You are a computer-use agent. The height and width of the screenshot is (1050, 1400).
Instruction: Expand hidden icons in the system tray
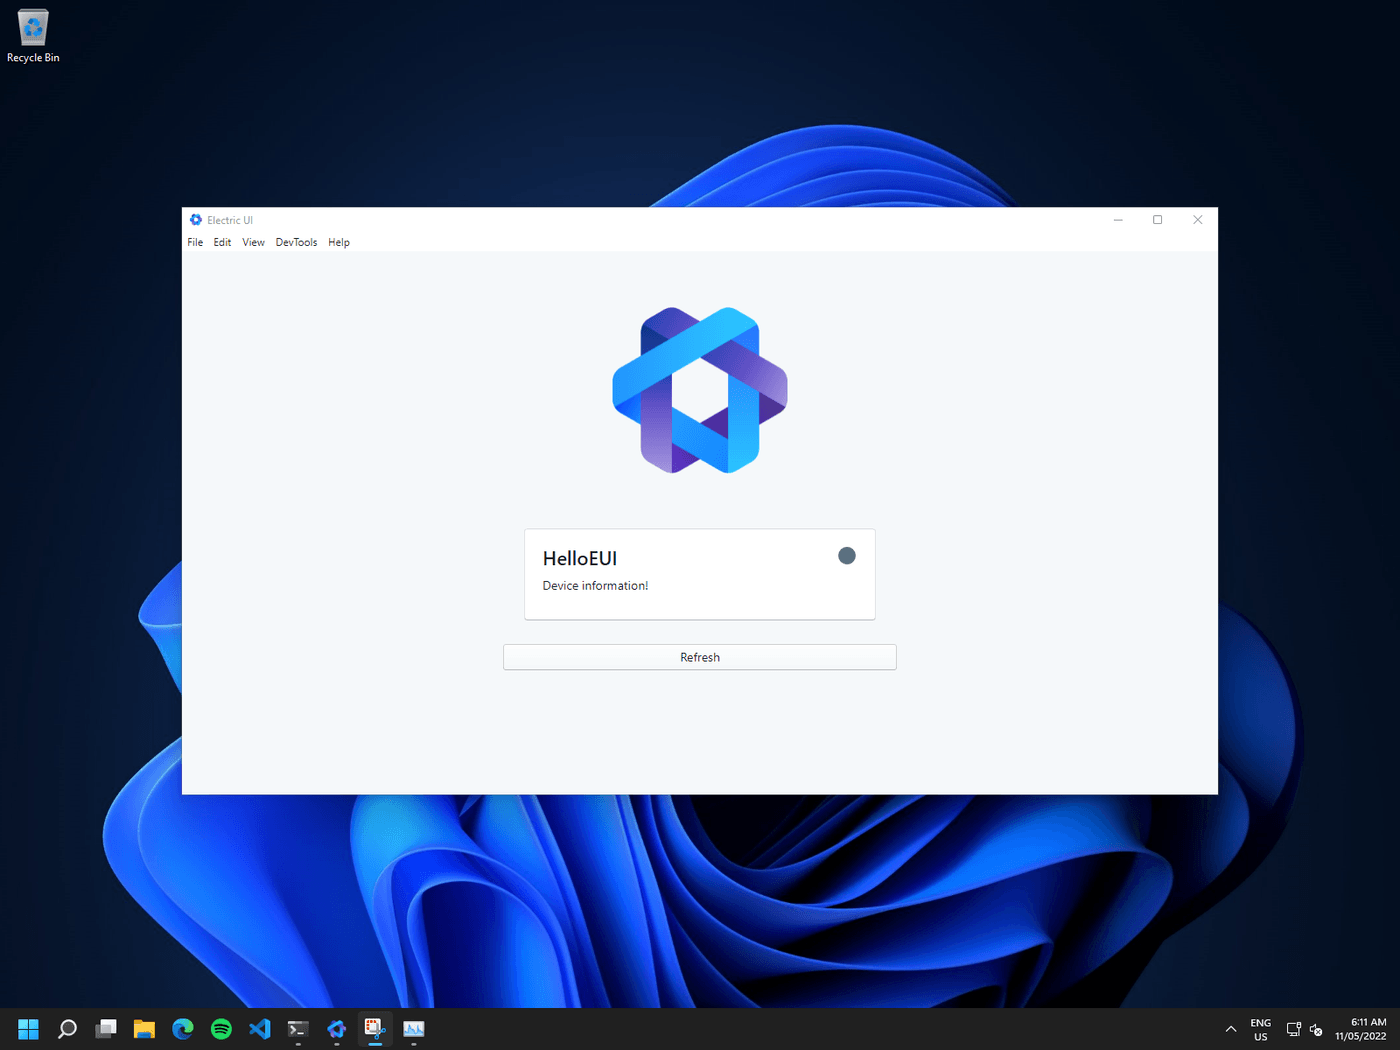pyautogui.click(x=1230, y=1028)
